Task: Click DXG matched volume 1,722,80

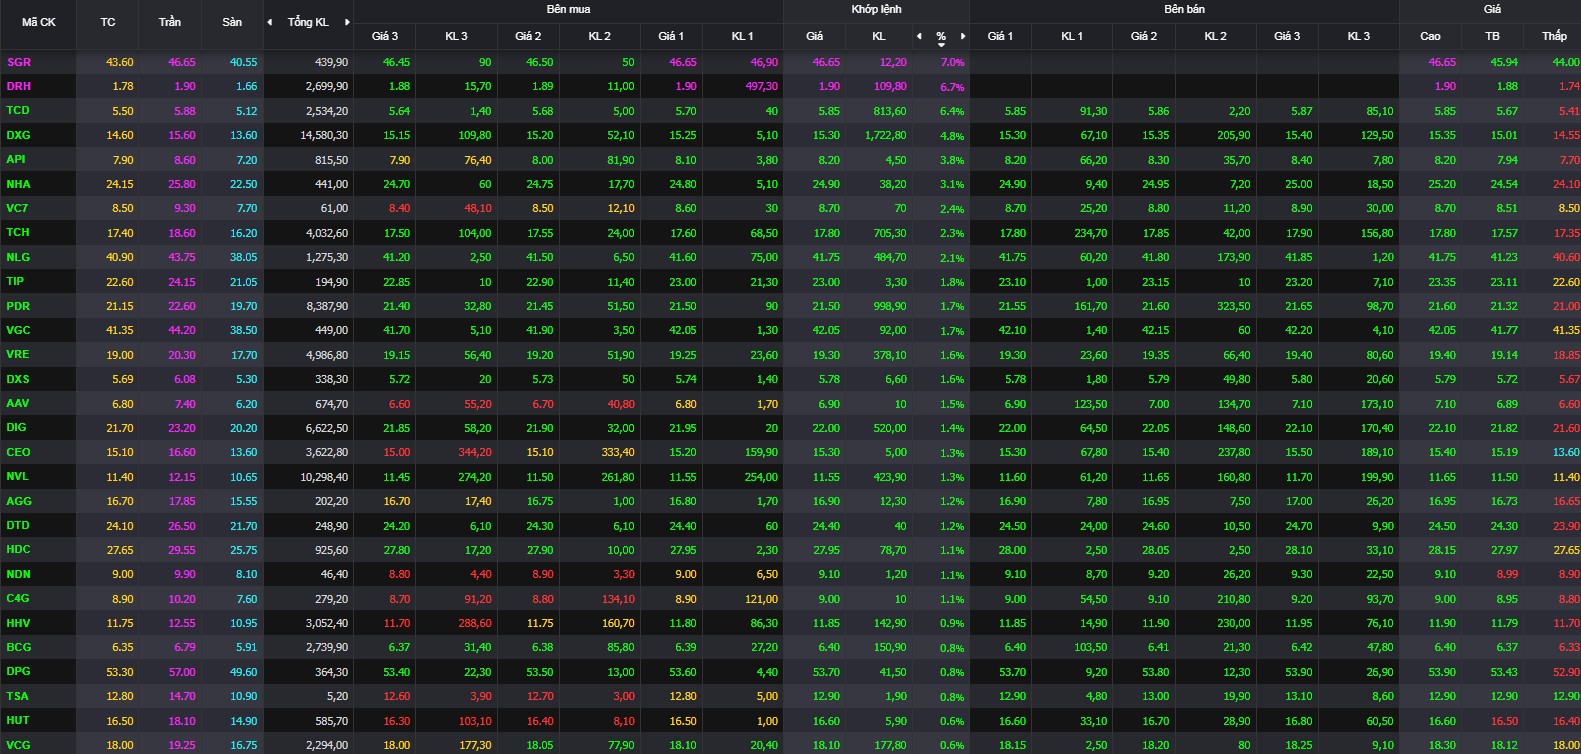Action: (x=885, y=135)
